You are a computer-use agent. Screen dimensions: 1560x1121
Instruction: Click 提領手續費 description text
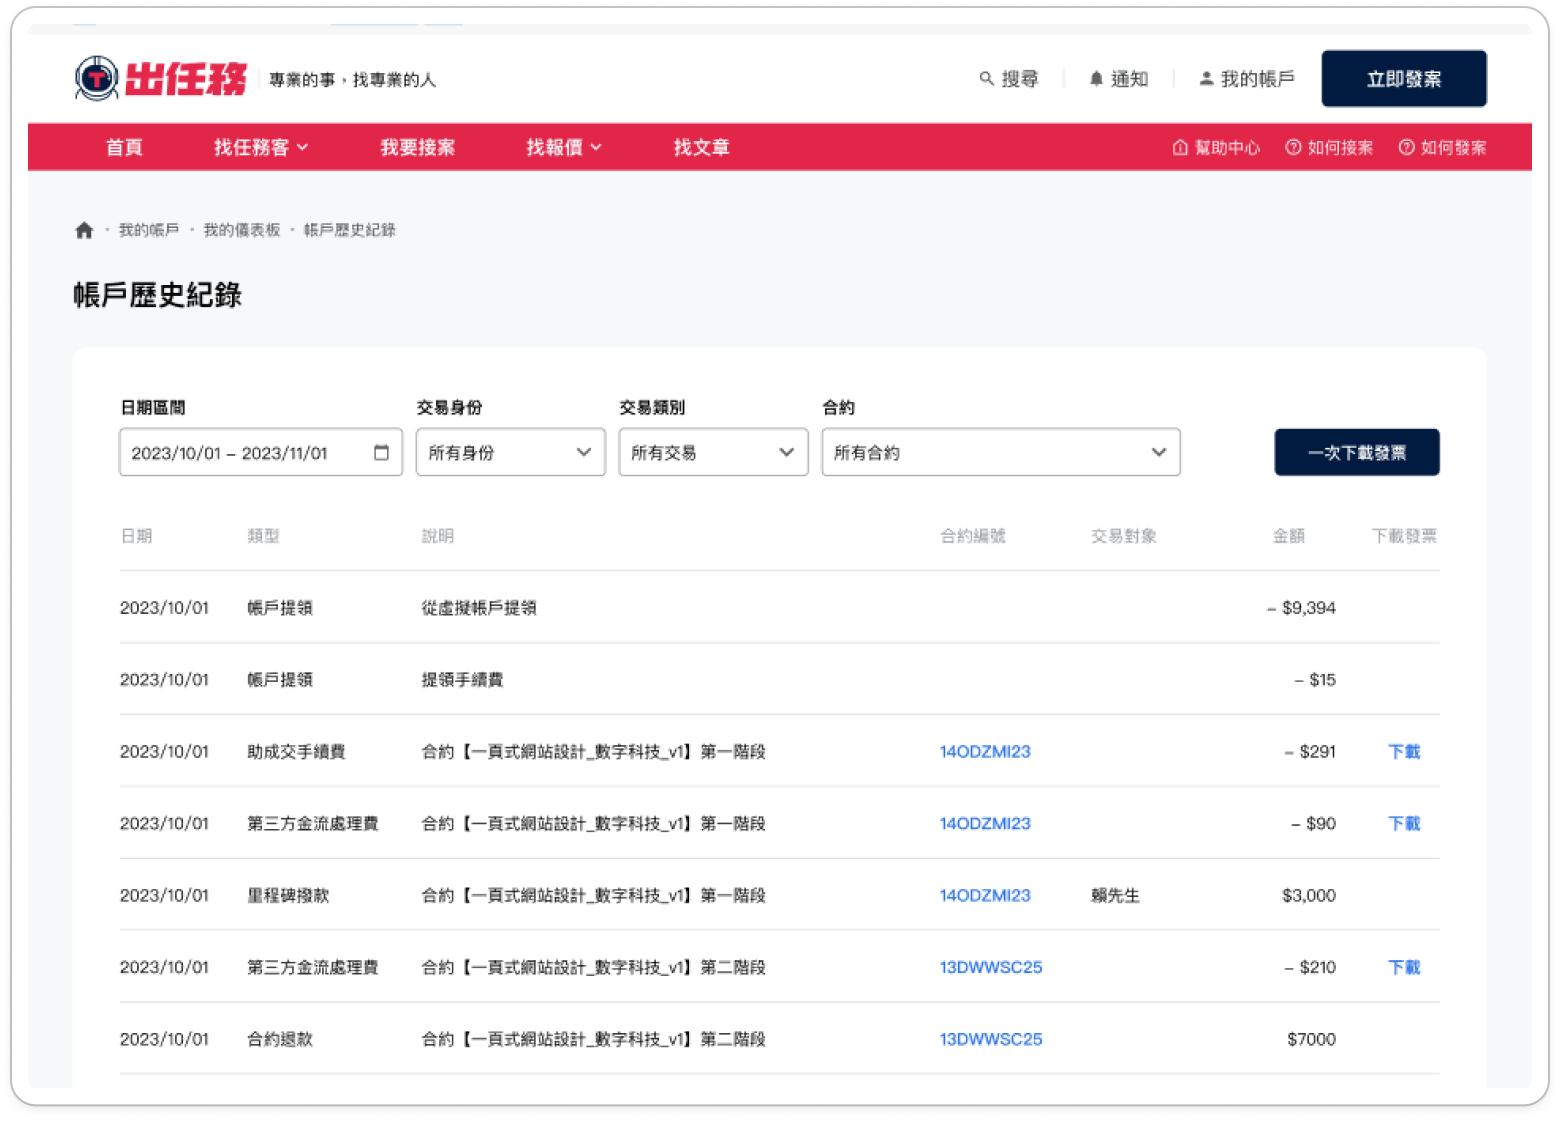click(x=462, y=680)
